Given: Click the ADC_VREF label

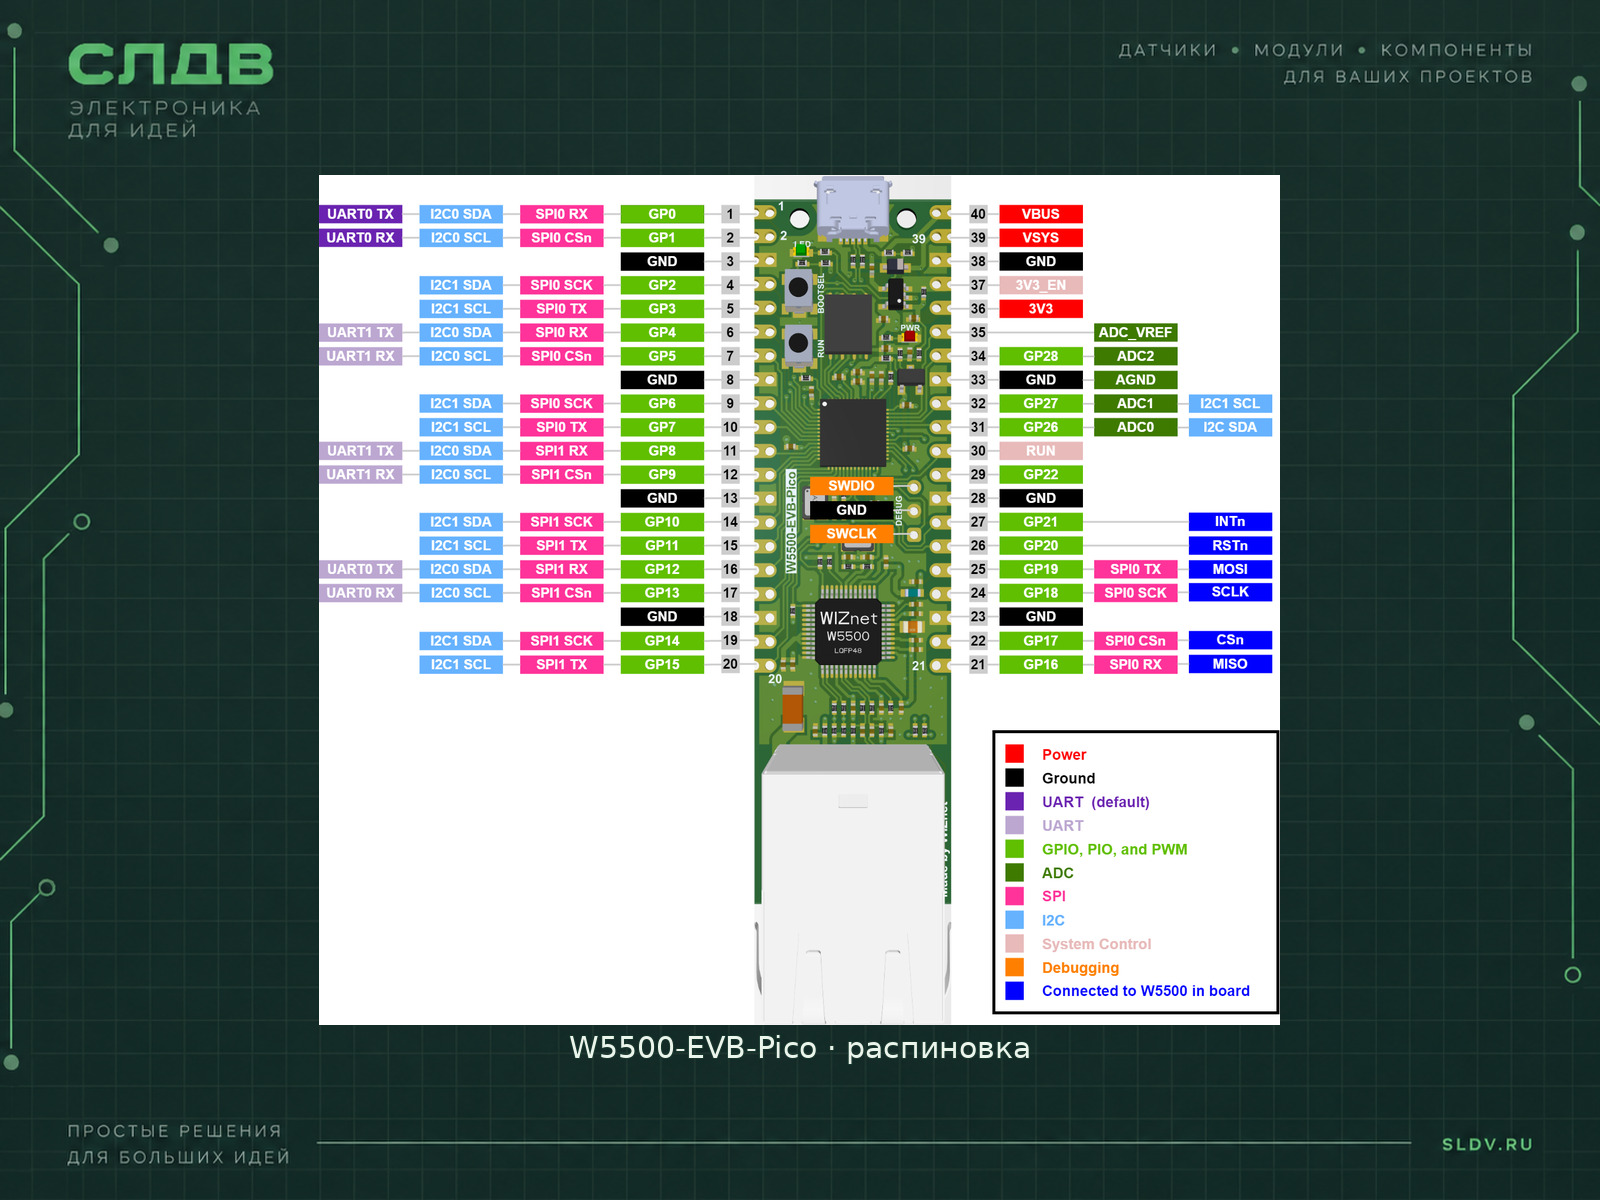Looking at the screenshot, I should (x=1135, y=332).
